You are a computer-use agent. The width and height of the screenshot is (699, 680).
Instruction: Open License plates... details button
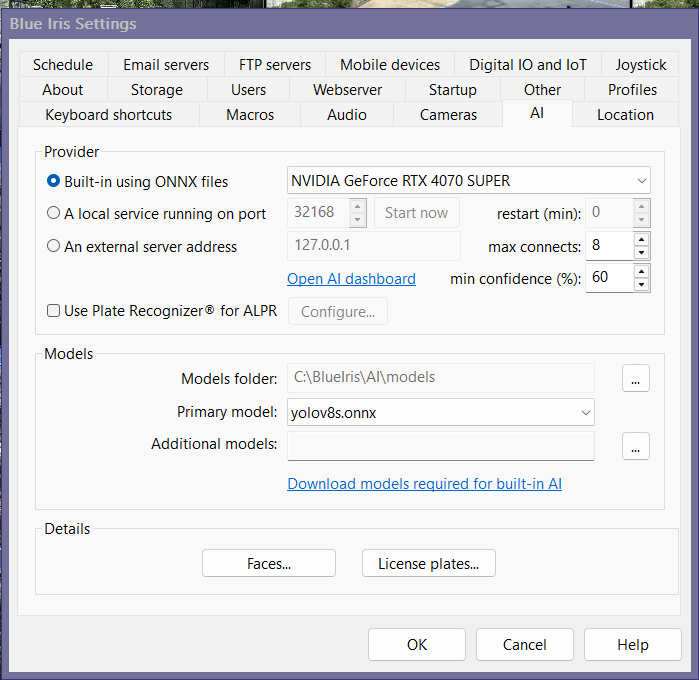coord(428,564)
